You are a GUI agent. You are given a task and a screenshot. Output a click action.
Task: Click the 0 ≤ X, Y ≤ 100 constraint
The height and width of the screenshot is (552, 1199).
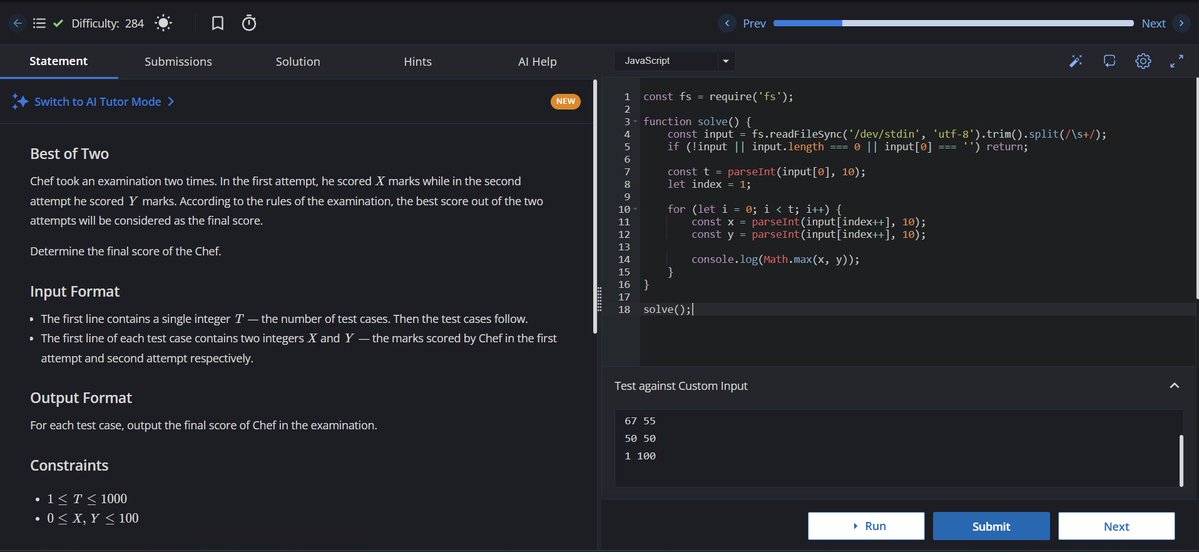(x=93, y=518)
